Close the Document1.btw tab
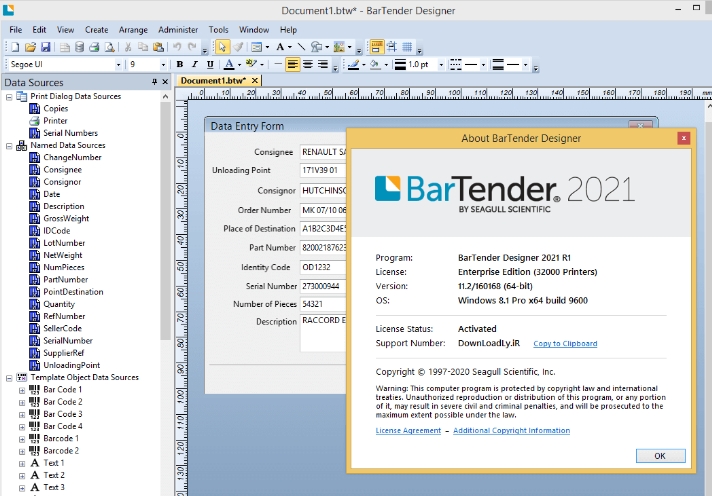This screenshot has width=712, height=496. (x=255, y=81)
